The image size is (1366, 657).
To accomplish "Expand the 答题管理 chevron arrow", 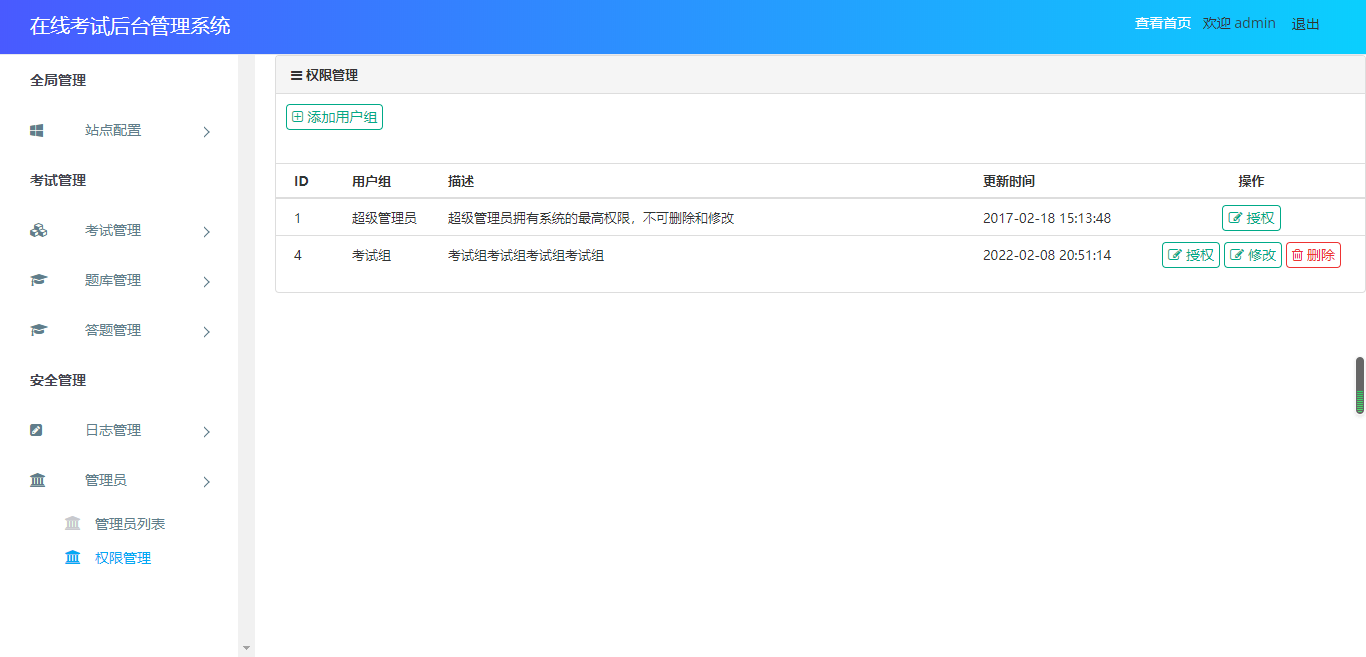I will click(x=207, y=331).
